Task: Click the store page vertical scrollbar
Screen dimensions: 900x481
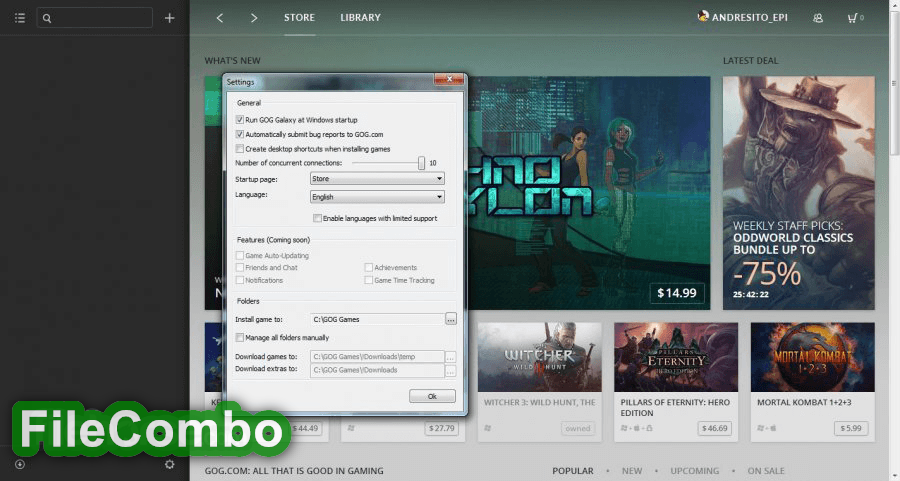Action: (x=894, y=84)
